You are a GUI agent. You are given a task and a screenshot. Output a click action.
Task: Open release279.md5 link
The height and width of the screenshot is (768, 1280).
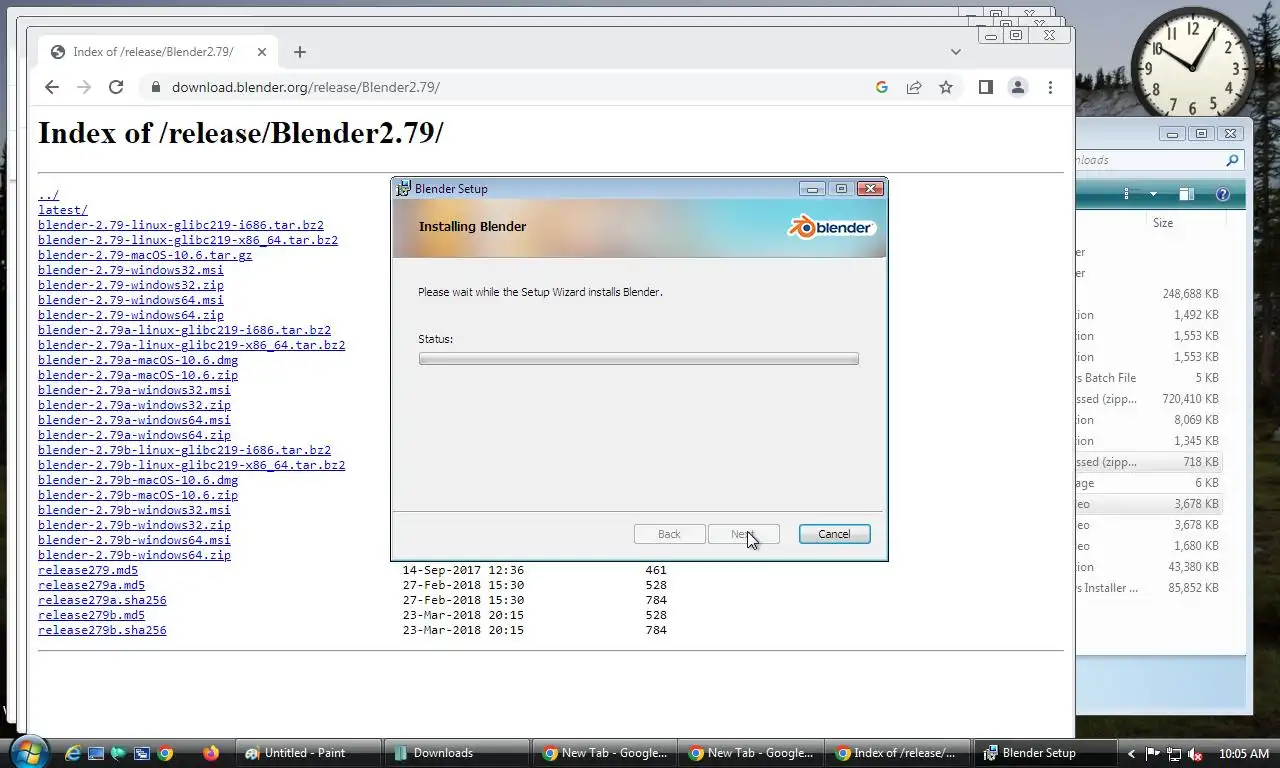(x=88, y=570)
